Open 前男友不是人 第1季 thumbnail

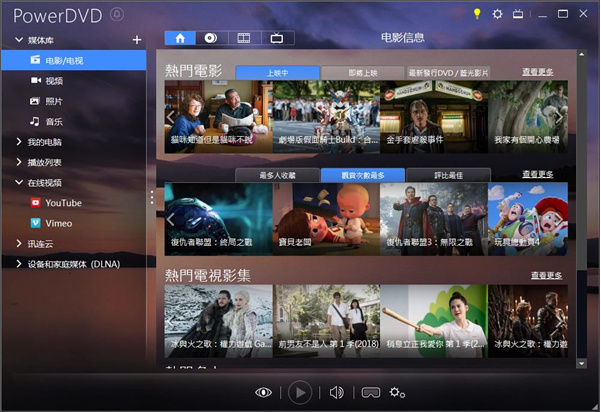point(326,321)
